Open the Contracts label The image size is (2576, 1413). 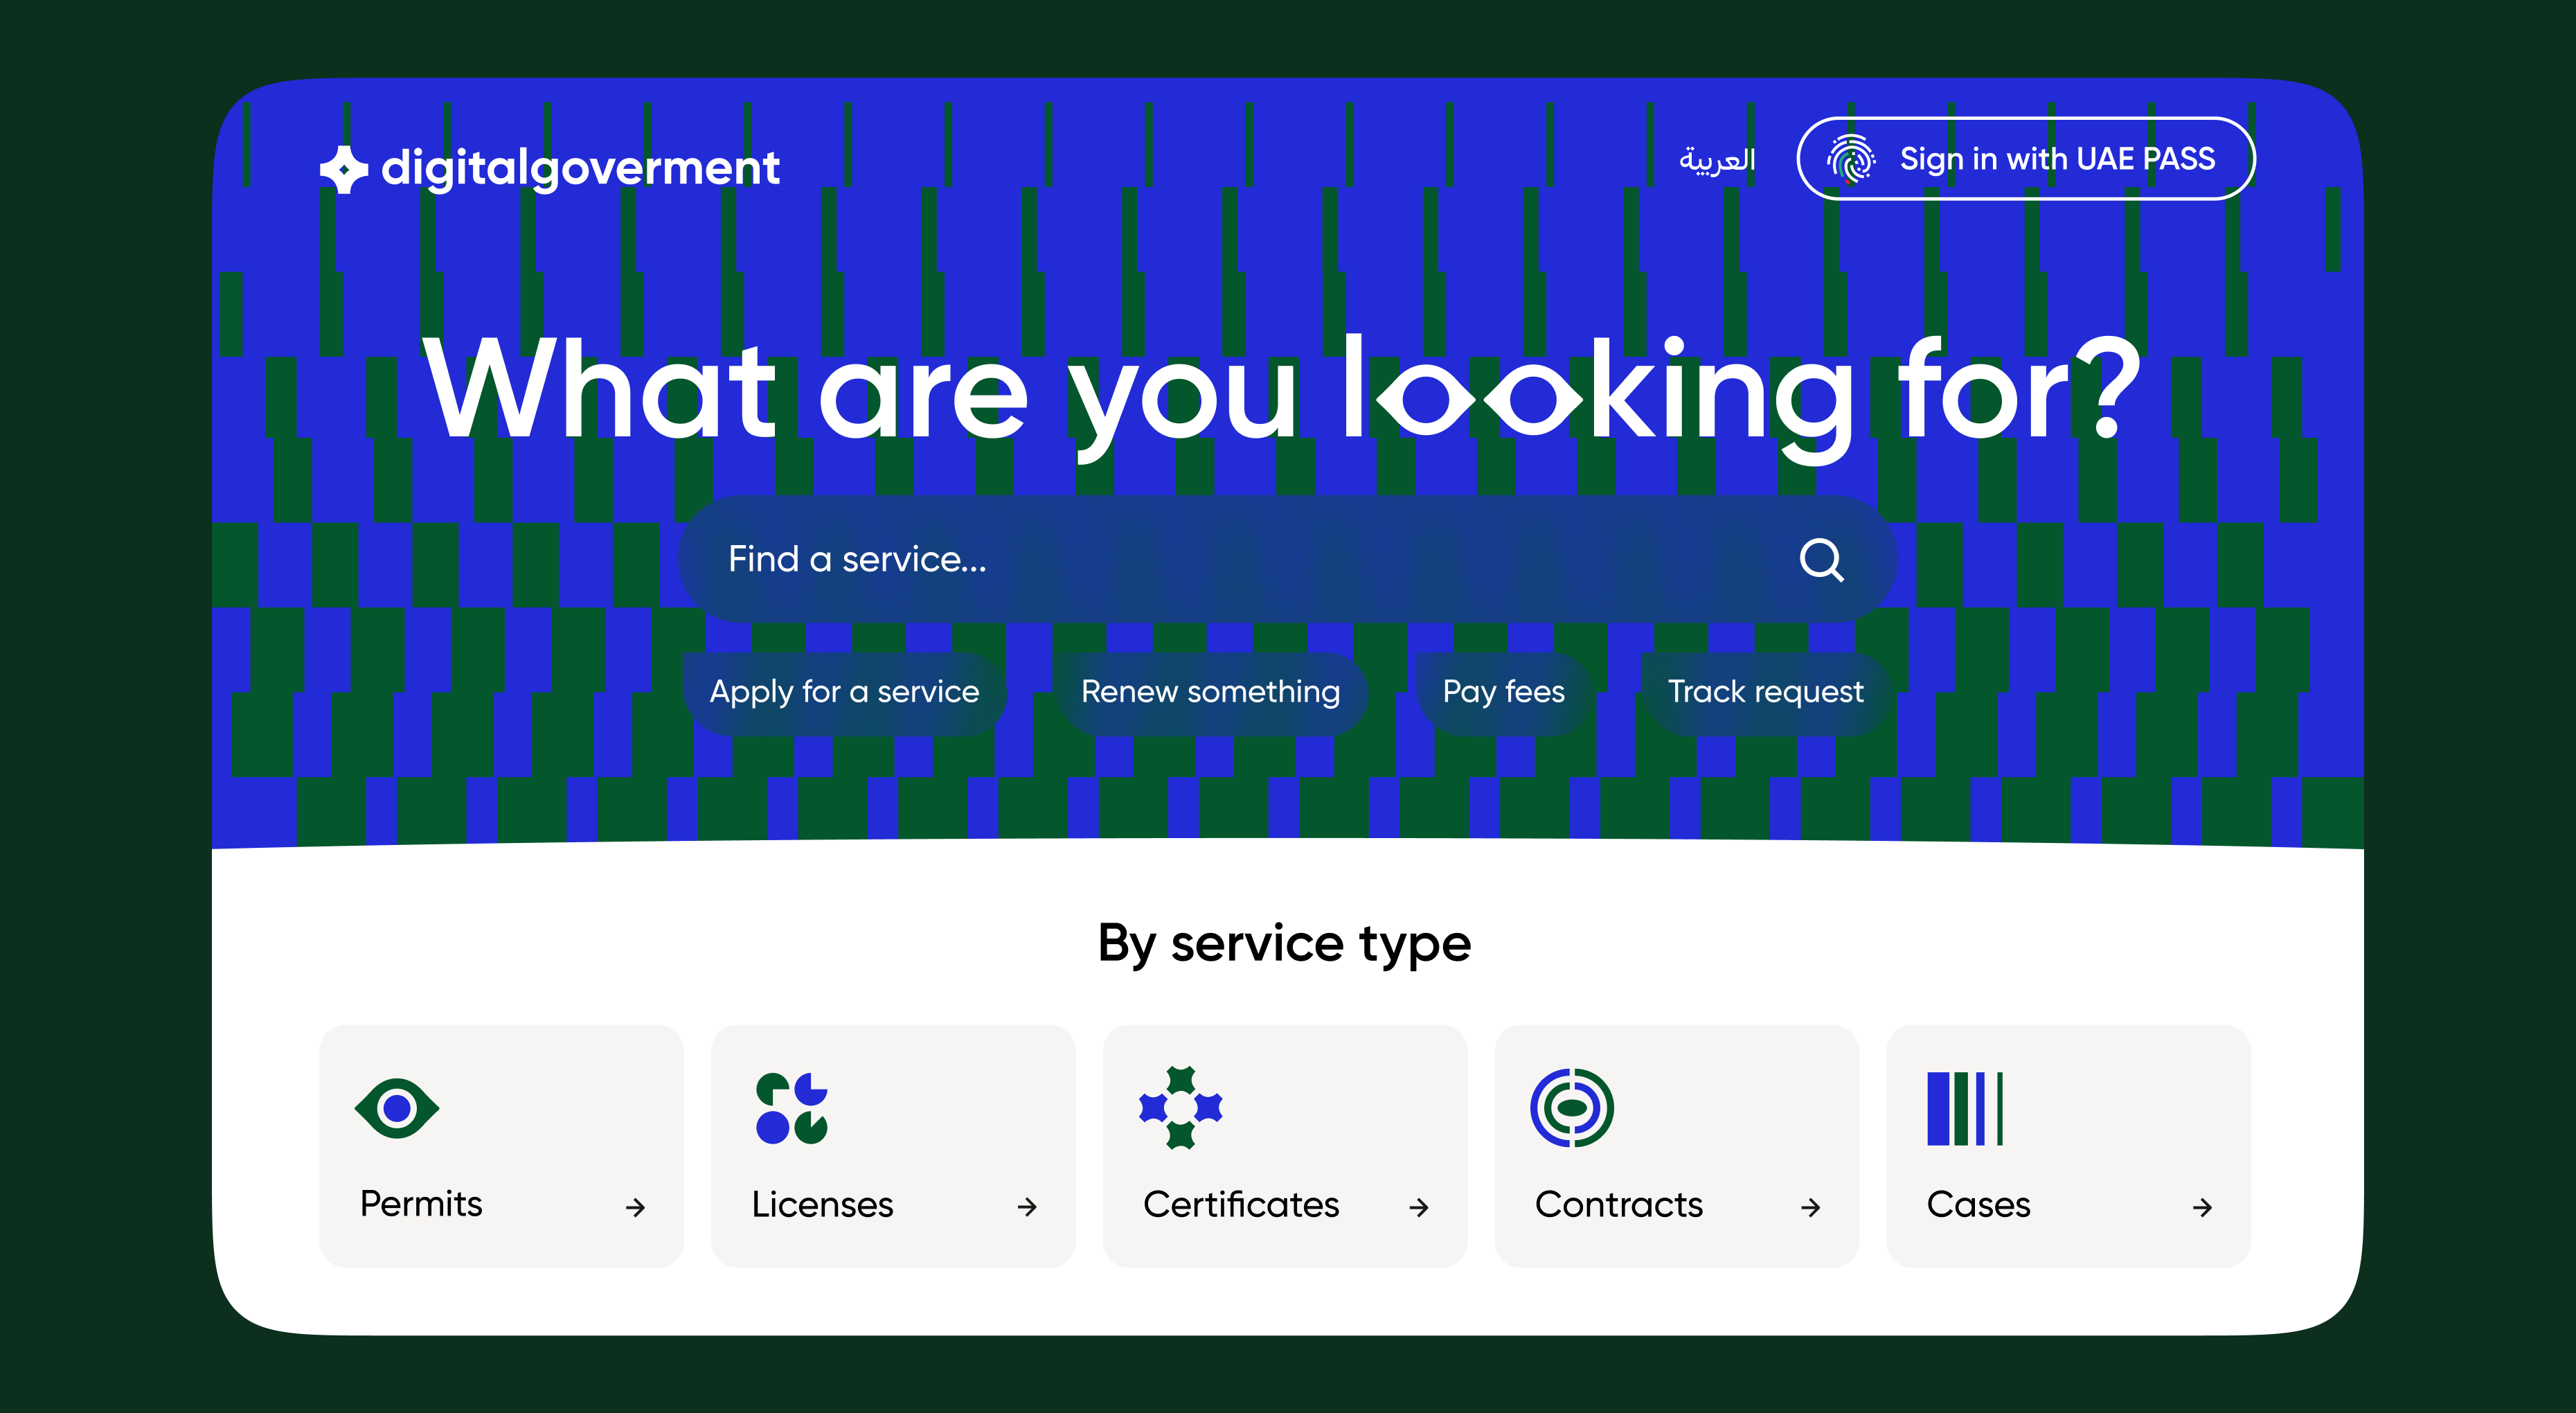(1619, 1205)
